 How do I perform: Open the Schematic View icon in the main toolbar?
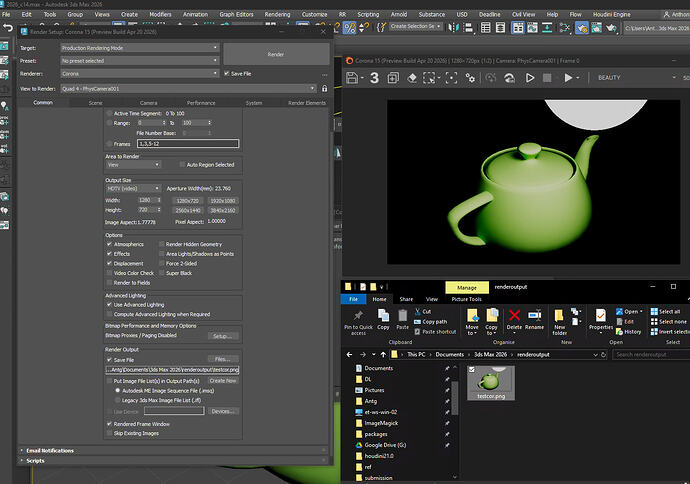click(564, 28)
